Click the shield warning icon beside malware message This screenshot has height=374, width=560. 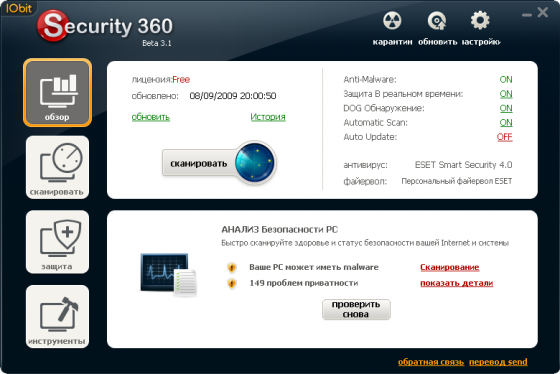click(x=232, y=267)
